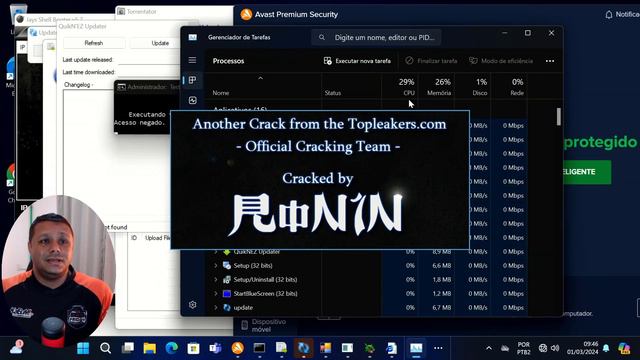Open the Performance sidebar icon in Task Manager

(x=193, y=100)
